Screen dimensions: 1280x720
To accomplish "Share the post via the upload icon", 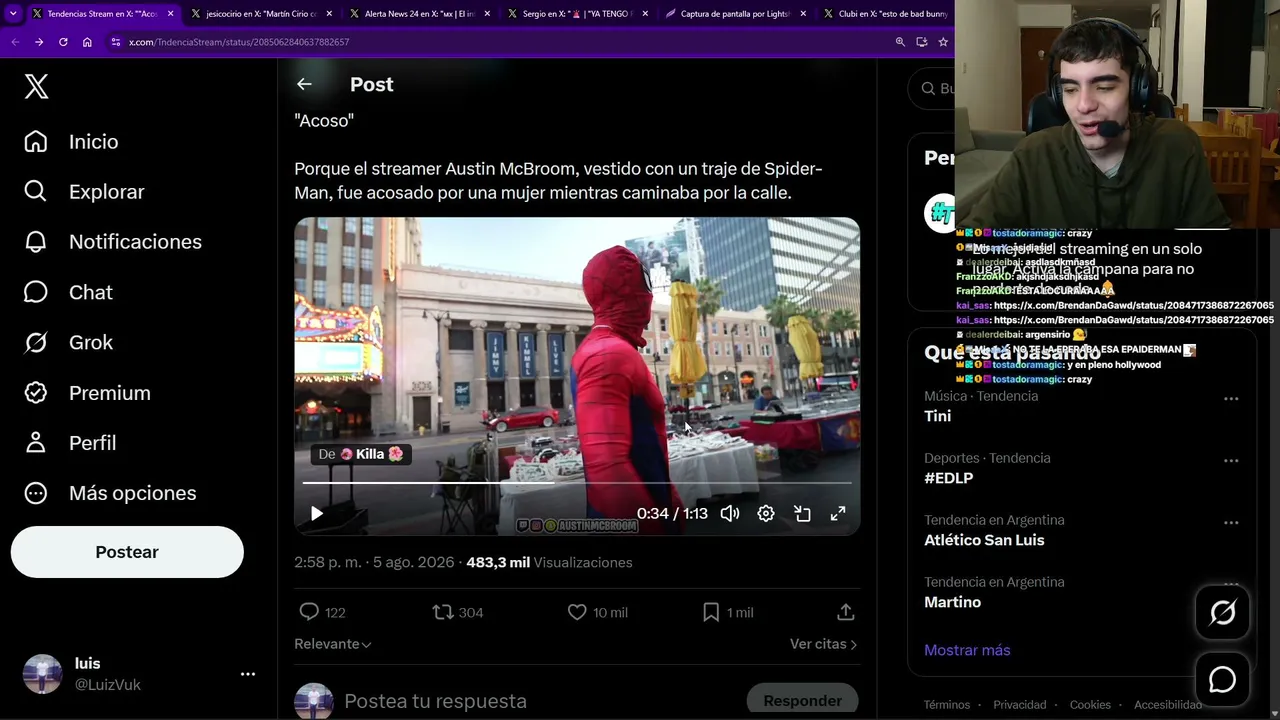I will (x=846, y=612).
